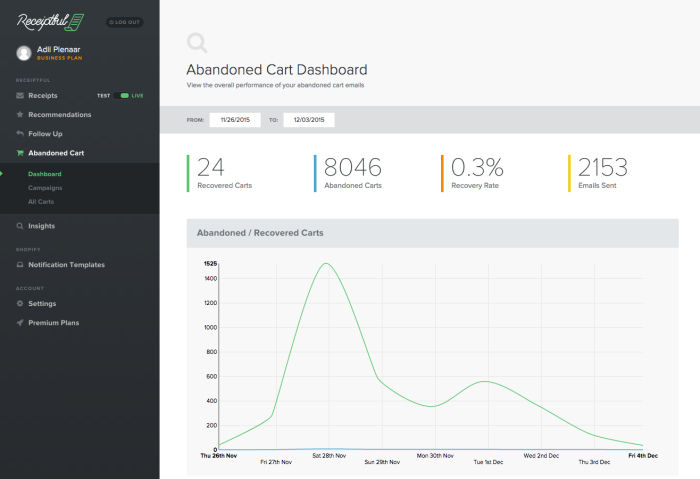Click the Settings gear icon

click(x=20, y=304)
